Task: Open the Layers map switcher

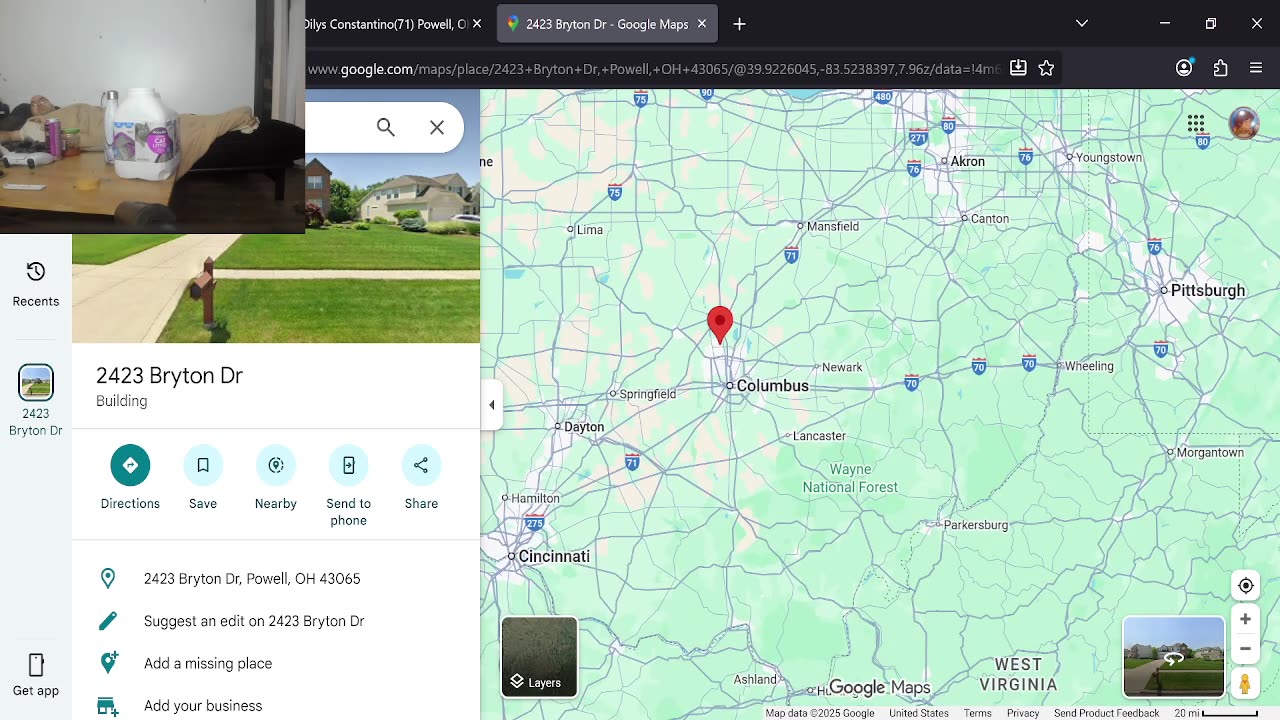Action: pos(539,656)
